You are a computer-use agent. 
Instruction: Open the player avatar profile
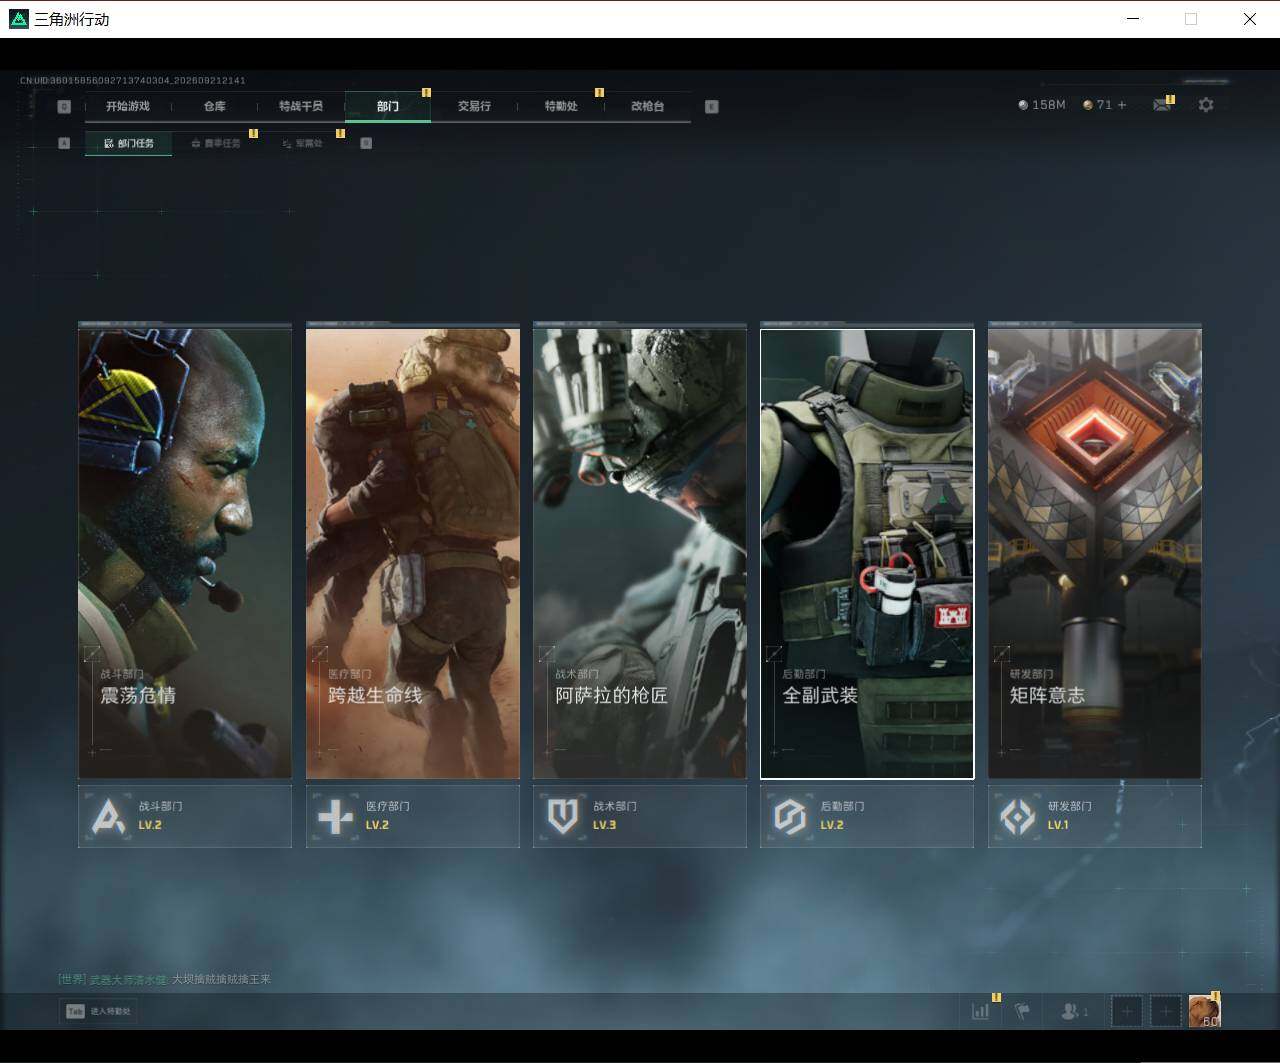(x=1204, y=1011)
